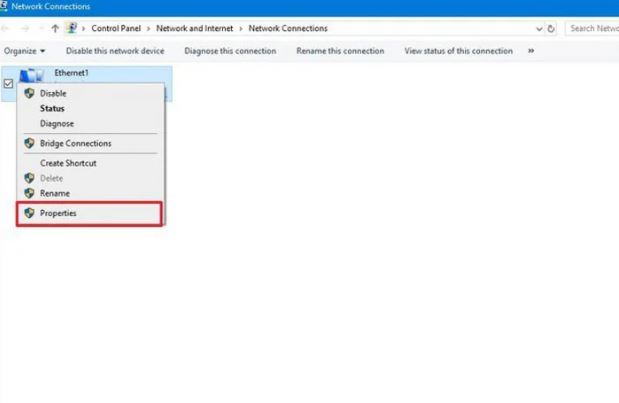Click Diagnose this connection
This screenshot has height=403, width=619.
(x=230, y=51)
